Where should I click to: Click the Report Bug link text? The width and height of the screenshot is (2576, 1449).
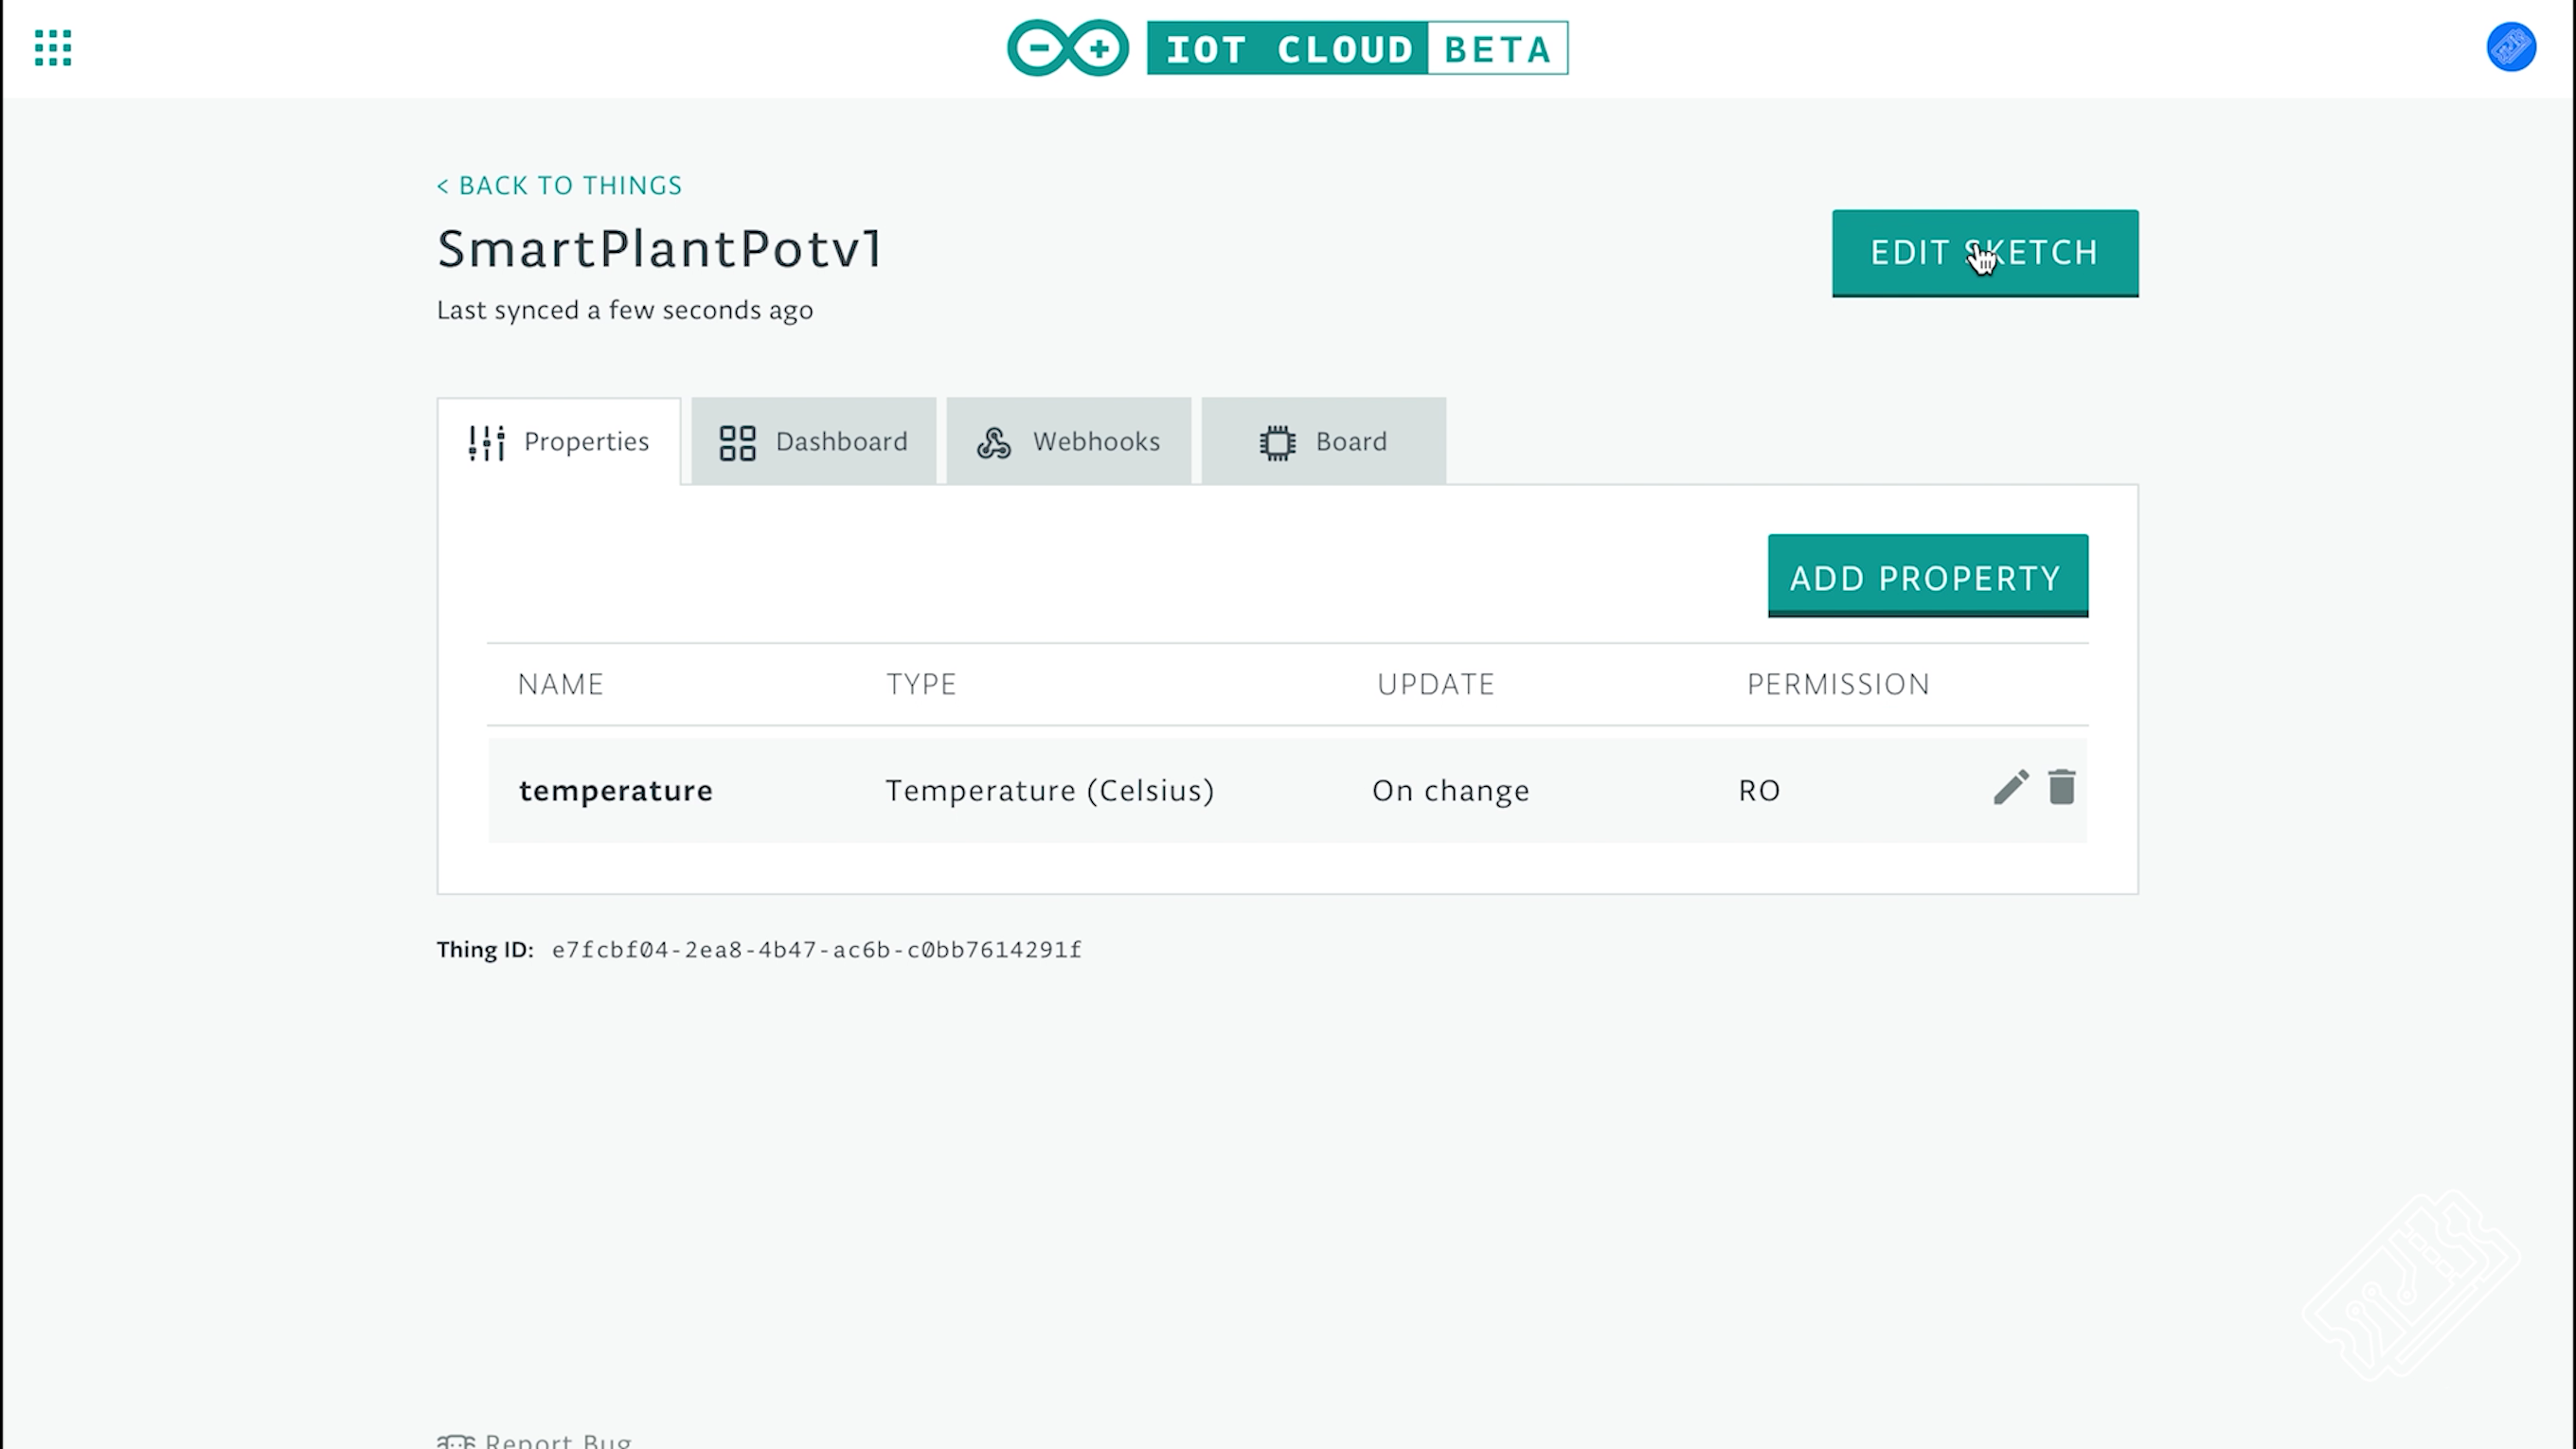coord(558,1440)
